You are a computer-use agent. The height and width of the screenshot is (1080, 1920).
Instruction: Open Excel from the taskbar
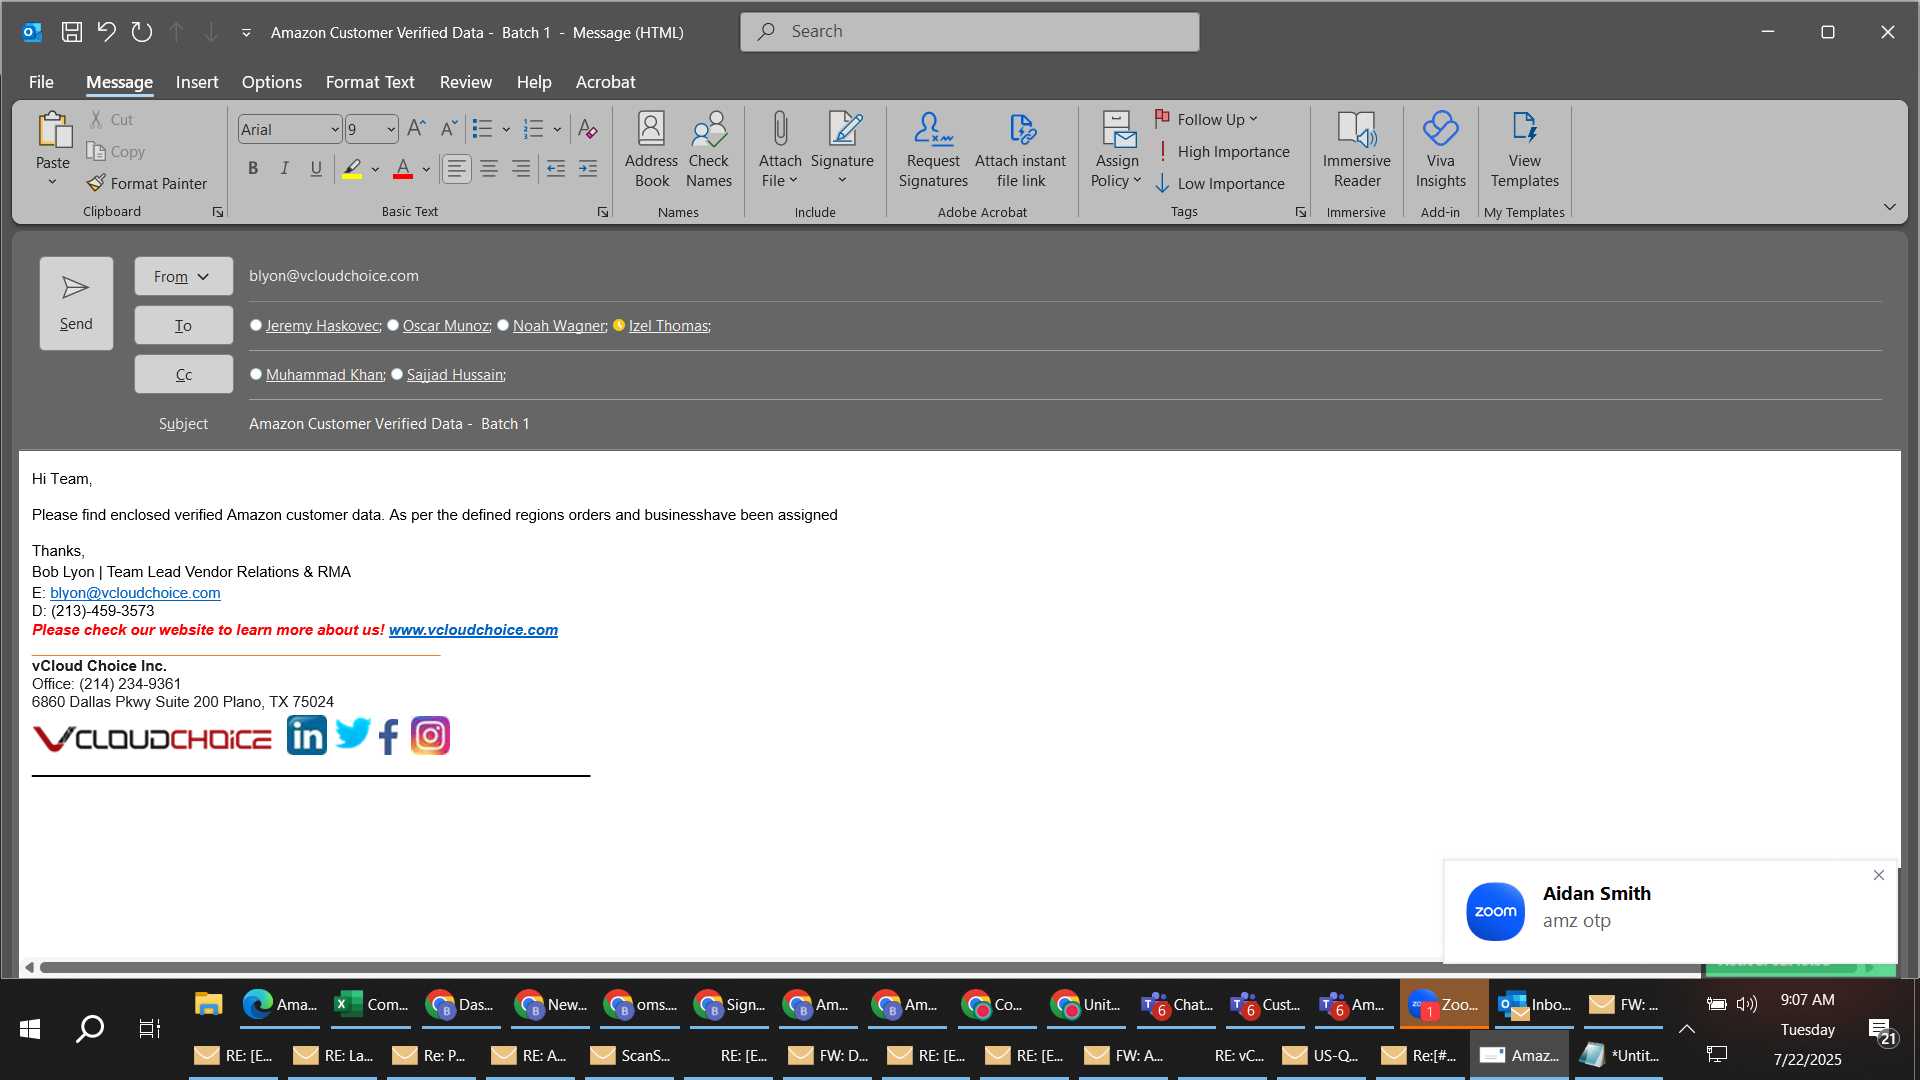point(370,1004)
